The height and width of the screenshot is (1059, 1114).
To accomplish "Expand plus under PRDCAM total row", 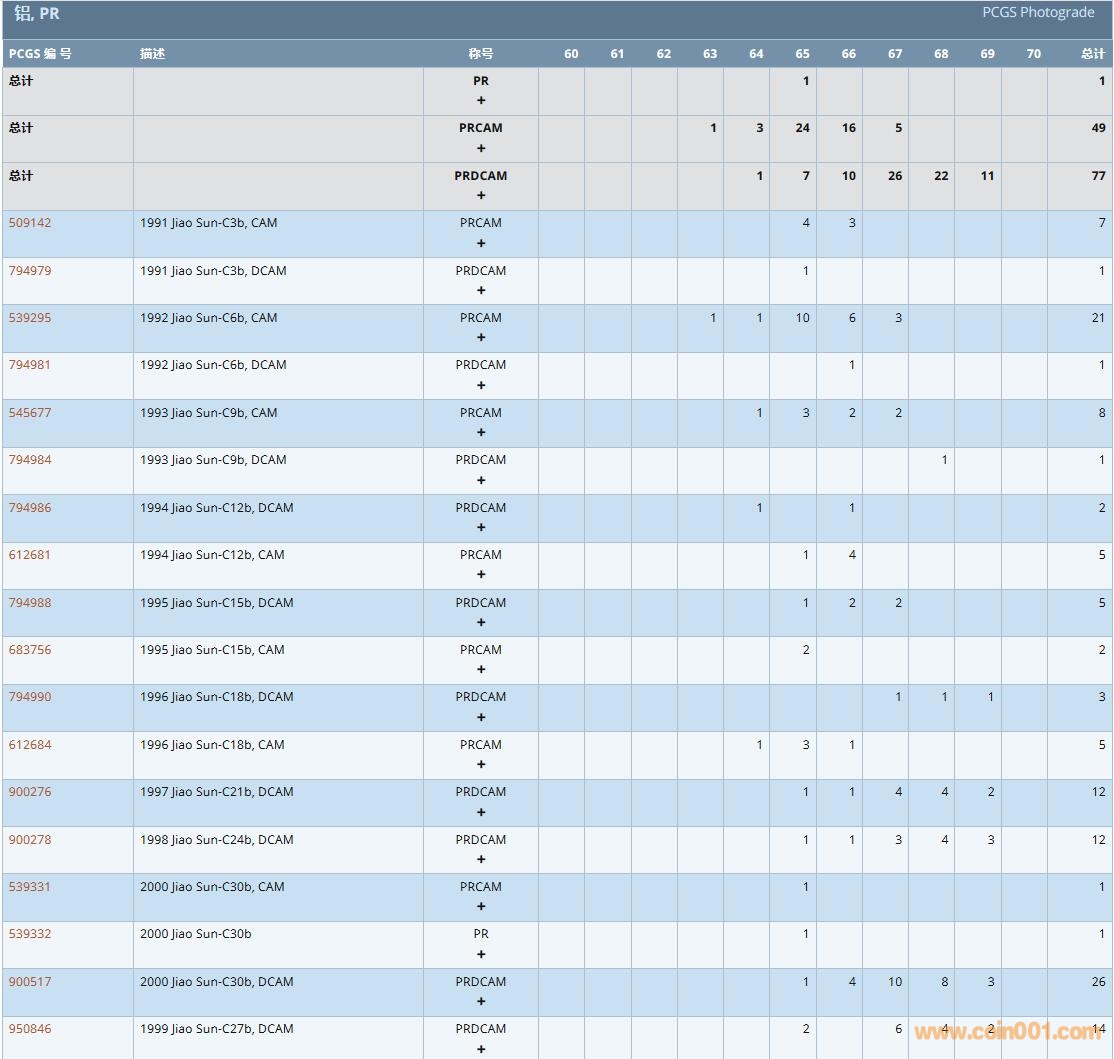I will pos(481,196).
